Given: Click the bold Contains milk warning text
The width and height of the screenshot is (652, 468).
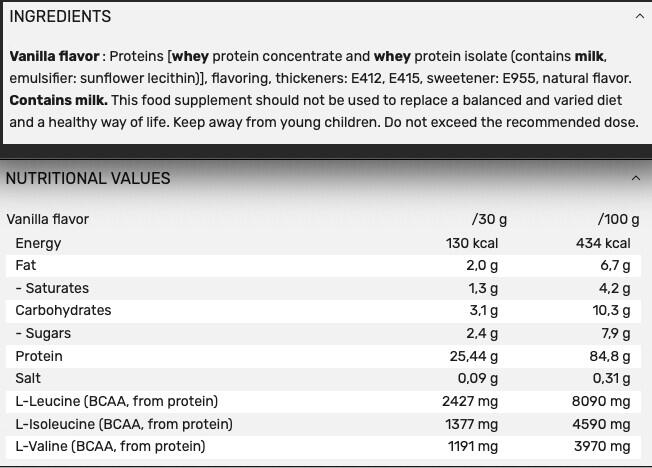Looking at the screenshot, I should click(58, 100).
